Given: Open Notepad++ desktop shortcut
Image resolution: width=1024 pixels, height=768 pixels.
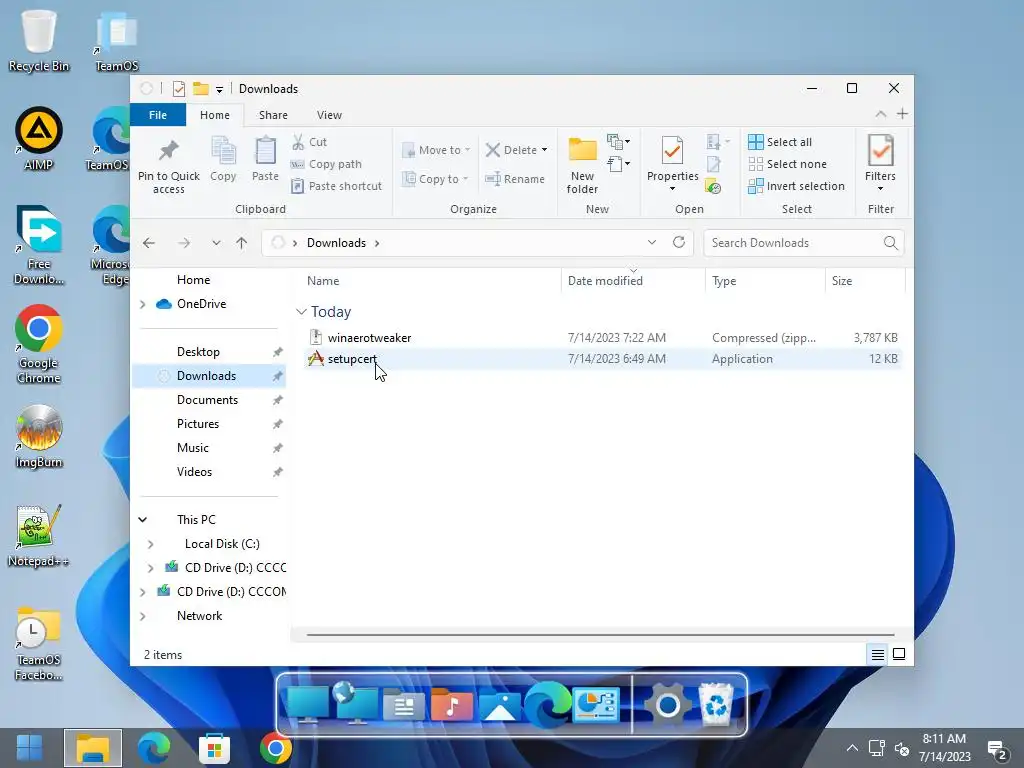Looking at the screenshot, I should [39, 536].
